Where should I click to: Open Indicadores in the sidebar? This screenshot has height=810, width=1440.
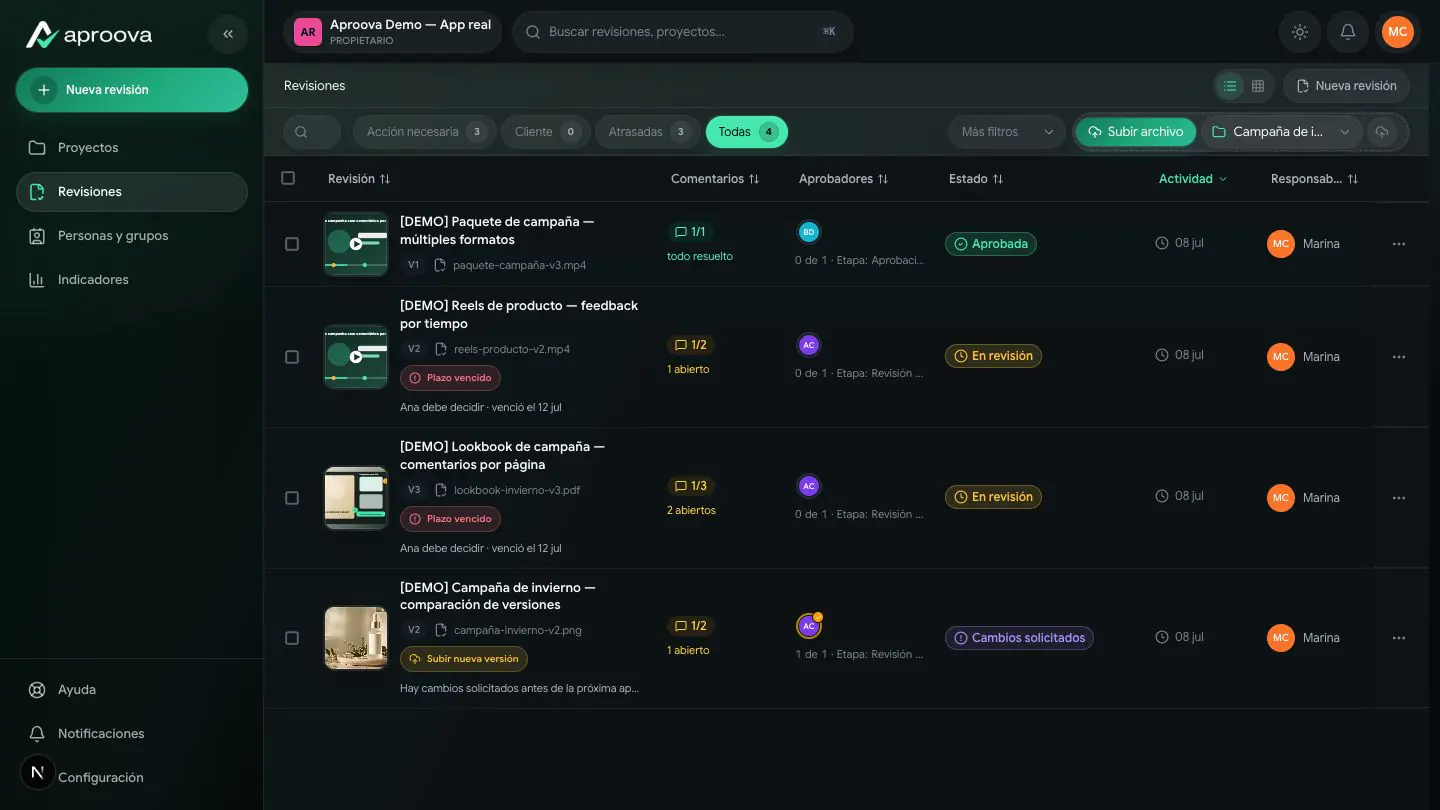132,280
